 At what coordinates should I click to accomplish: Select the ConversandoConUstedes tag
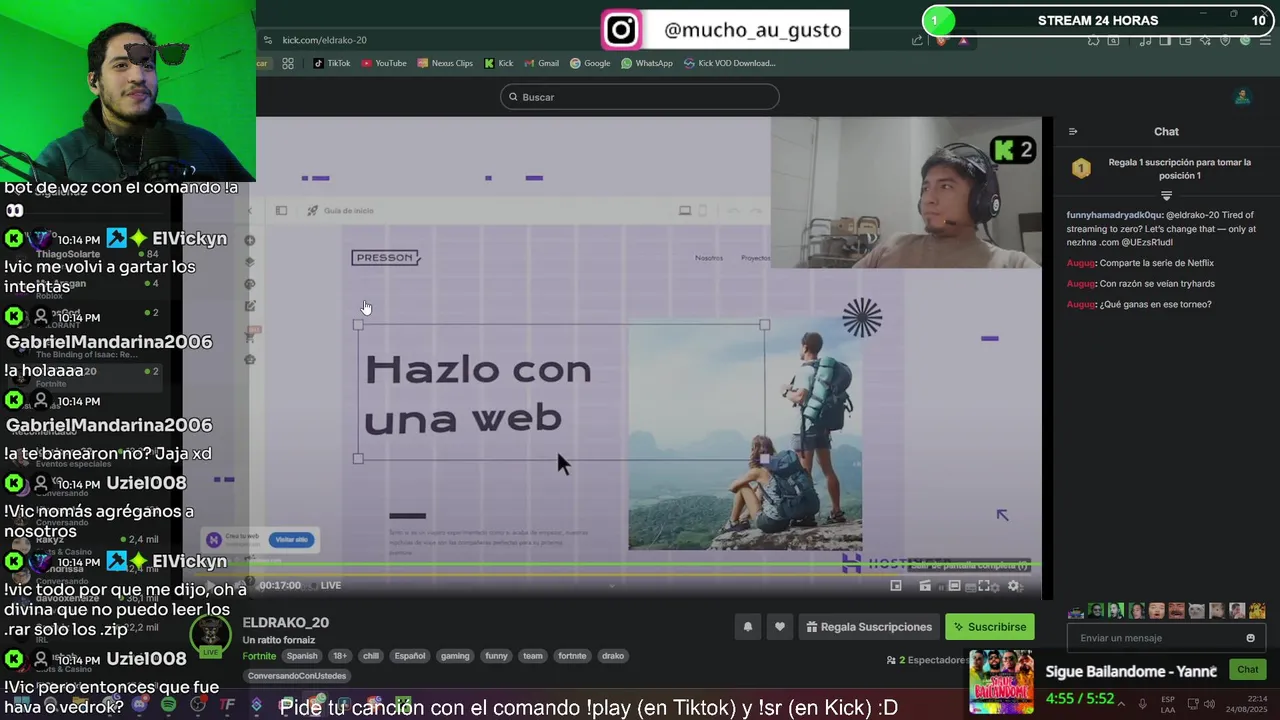click(297, 676)
